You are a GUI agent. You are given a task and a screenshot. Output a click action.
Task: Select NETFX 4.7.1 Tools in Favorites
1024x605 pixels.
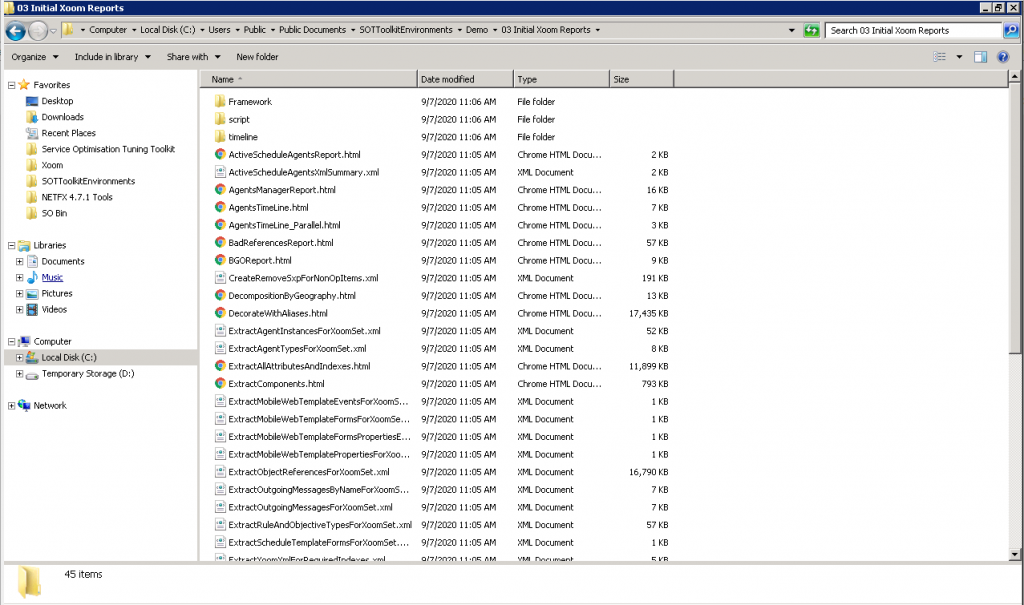[77, 197]
